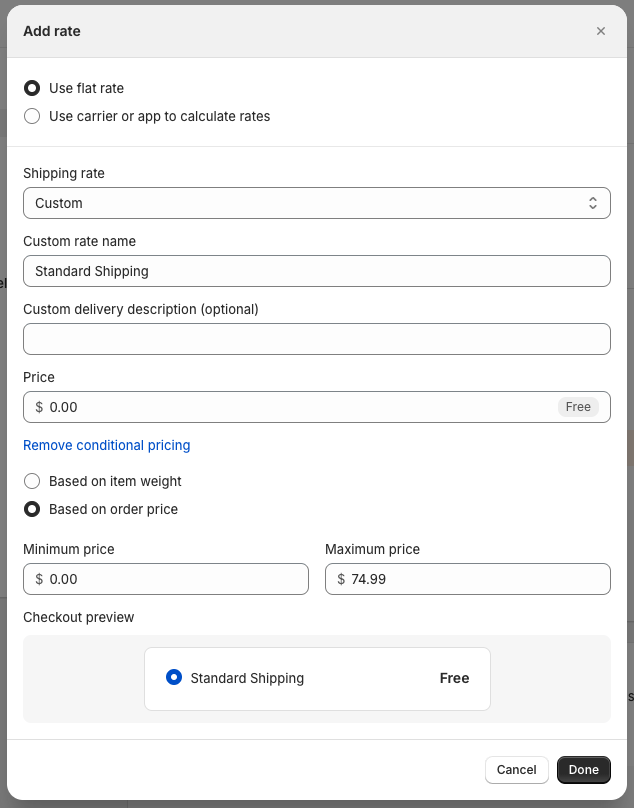This screenshot has height=808, width=634.
Task: Open the Shipping rate dropdown
Action: pos(316,203)
